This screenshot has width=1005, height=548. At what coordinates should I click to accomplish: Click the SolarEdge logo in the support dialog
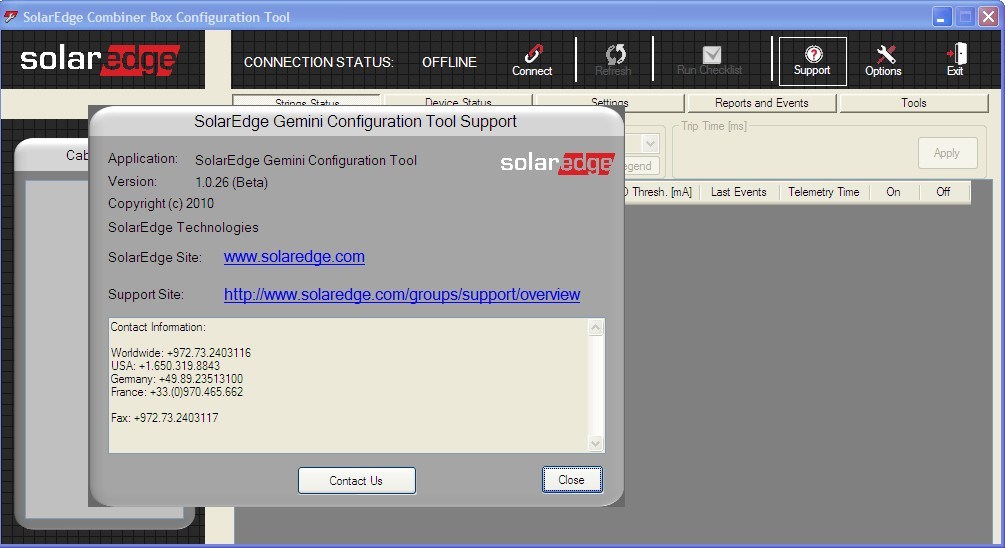click(557, 163)
